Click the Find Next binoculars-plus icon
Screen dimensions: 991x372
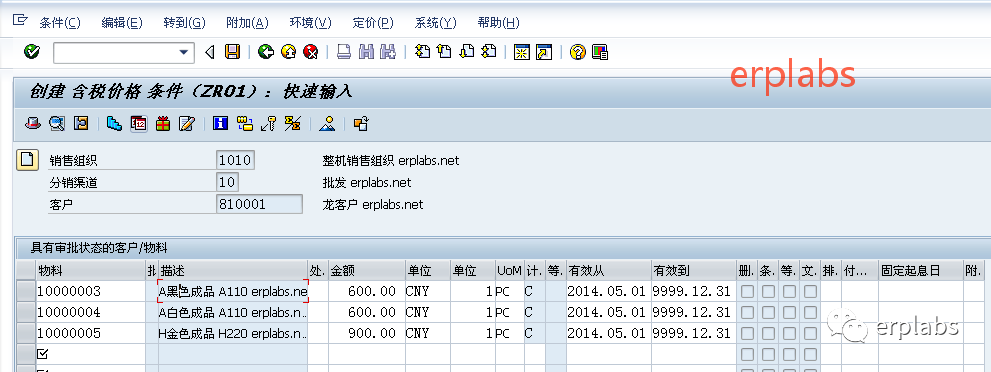pyautogui.click(x=387, y=52)
